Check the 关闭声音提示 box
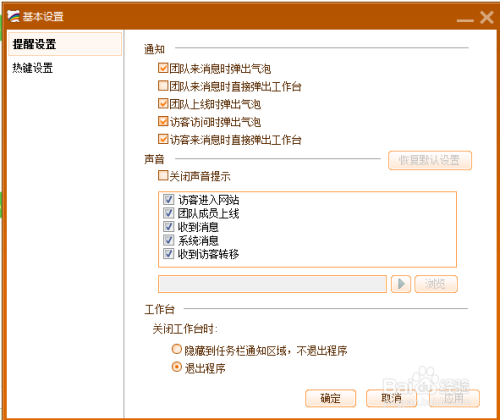The image size is (500, 420). 163,176
